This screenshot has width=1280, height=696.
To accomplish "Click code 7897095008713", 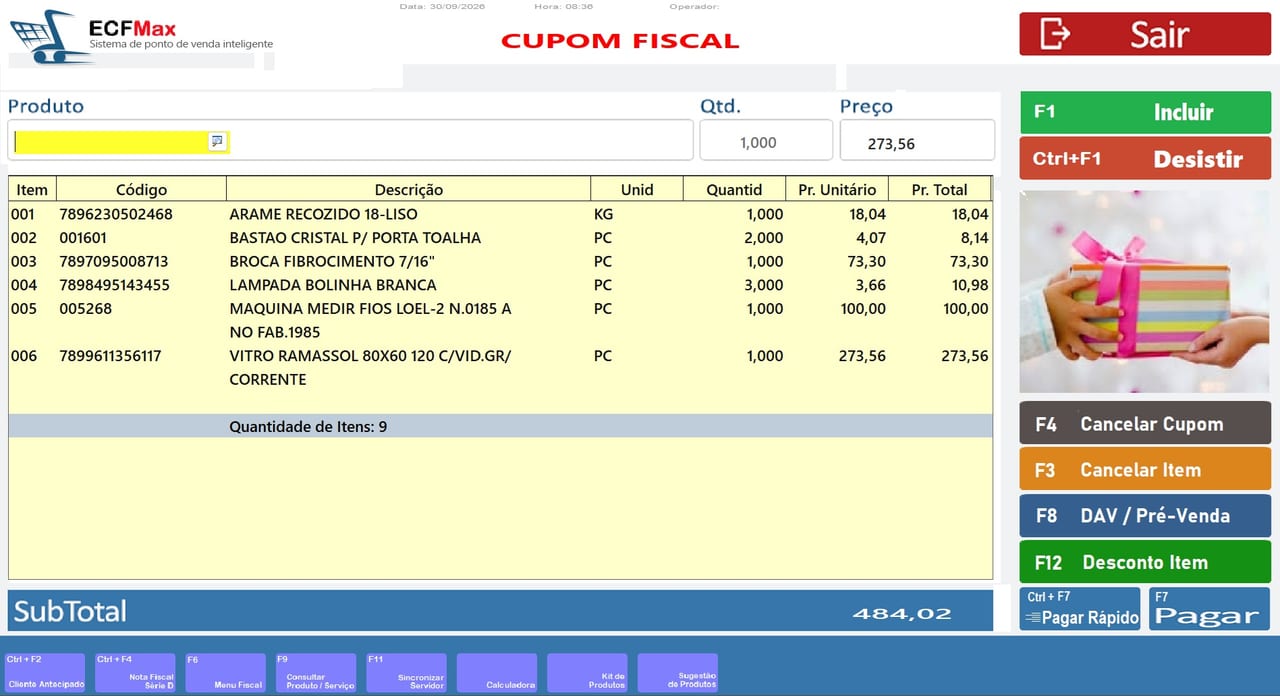I will [x=114, y=261].
